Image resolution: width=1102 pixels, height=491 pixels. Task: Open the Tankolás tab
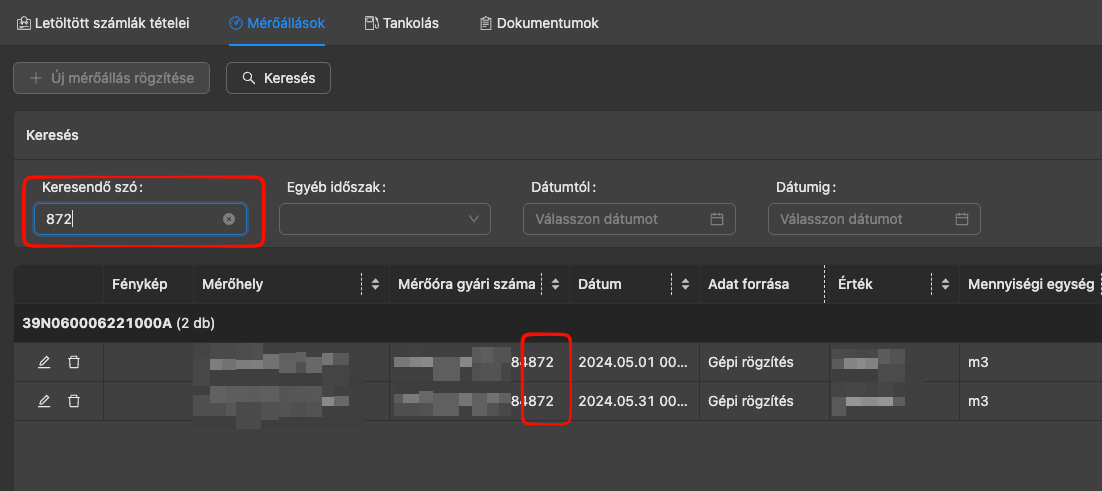point(401,23)
